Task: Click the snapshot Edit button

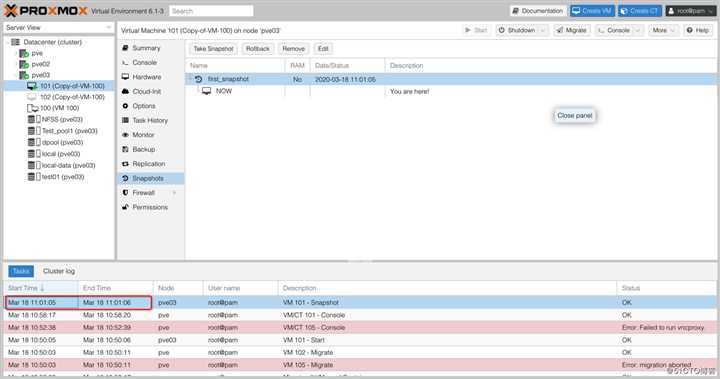Action: [323, 49]
